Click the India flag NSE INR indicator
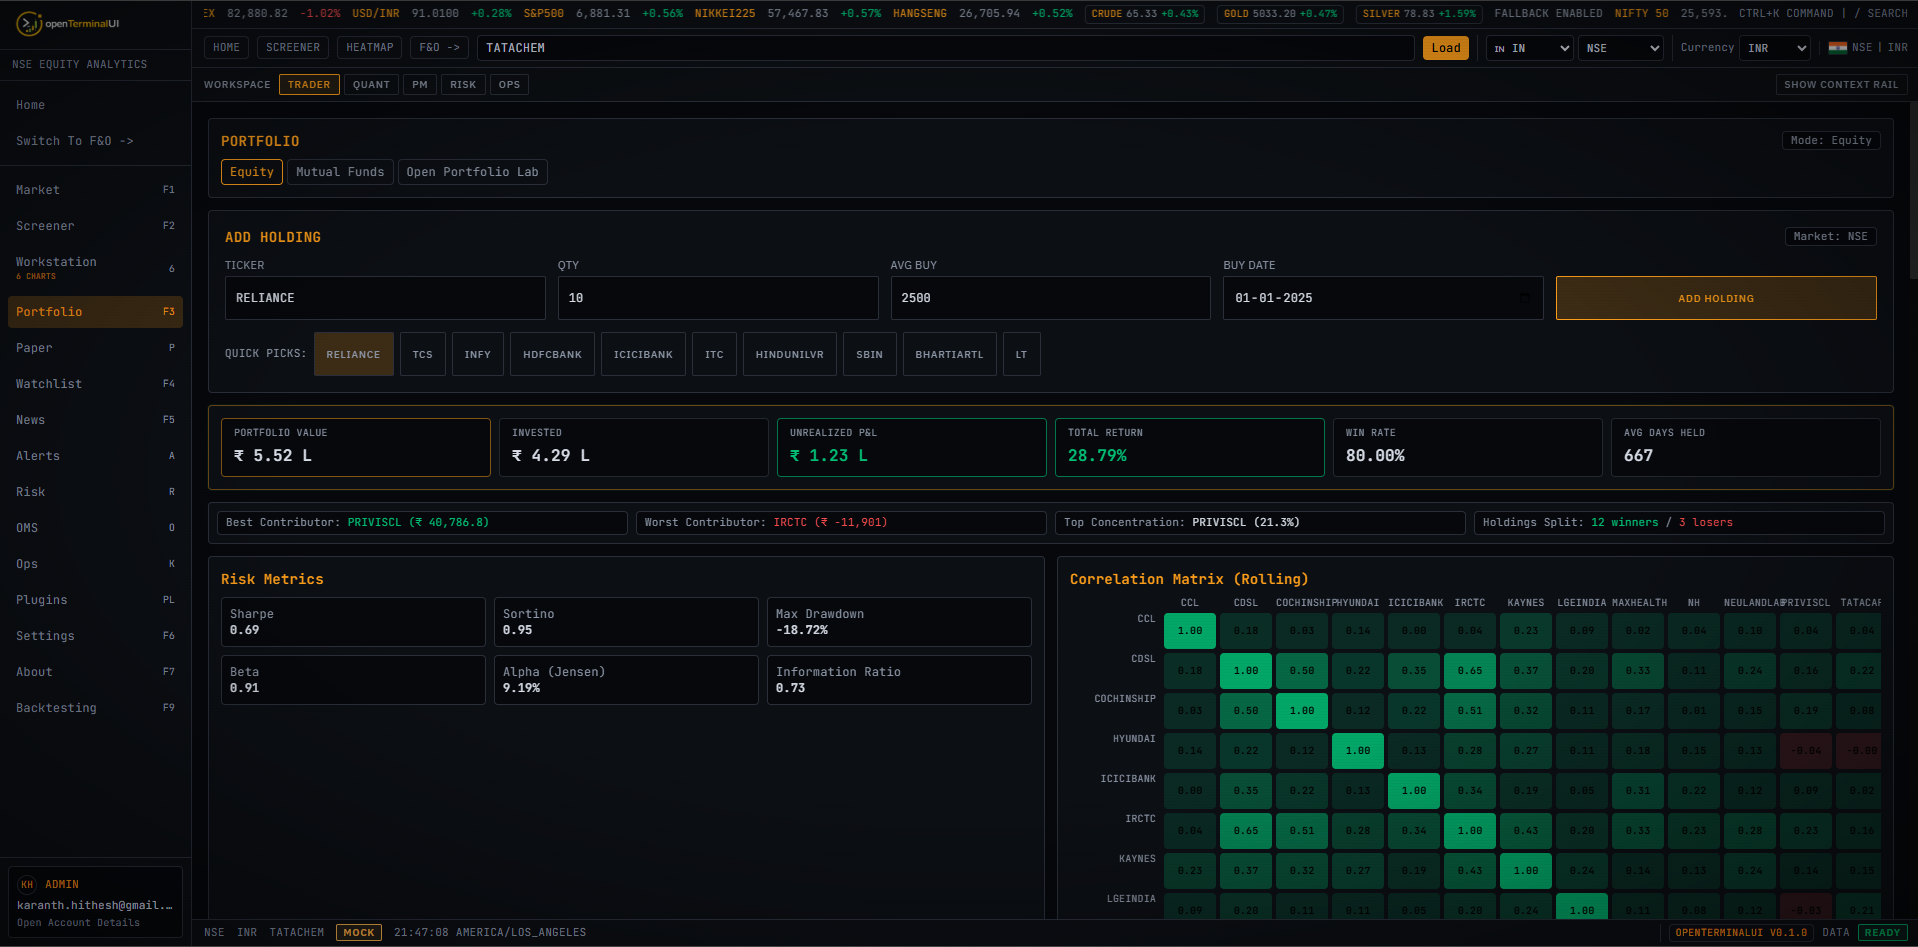This screenshot has width=1918, height=947. coord(1867,47)
